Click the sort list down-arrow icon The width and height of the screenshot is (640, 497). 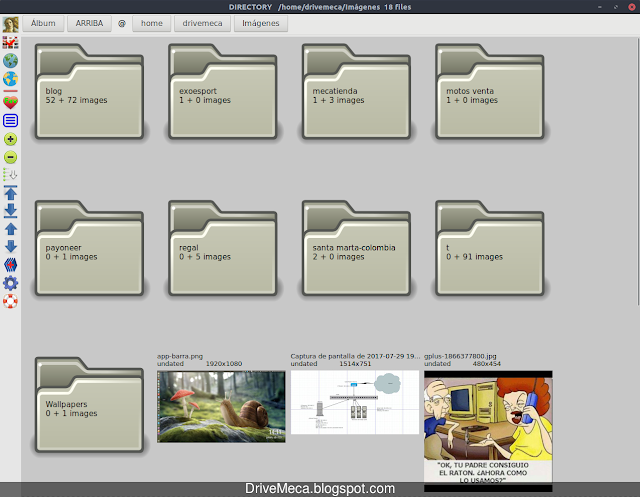tap(11, 175)
